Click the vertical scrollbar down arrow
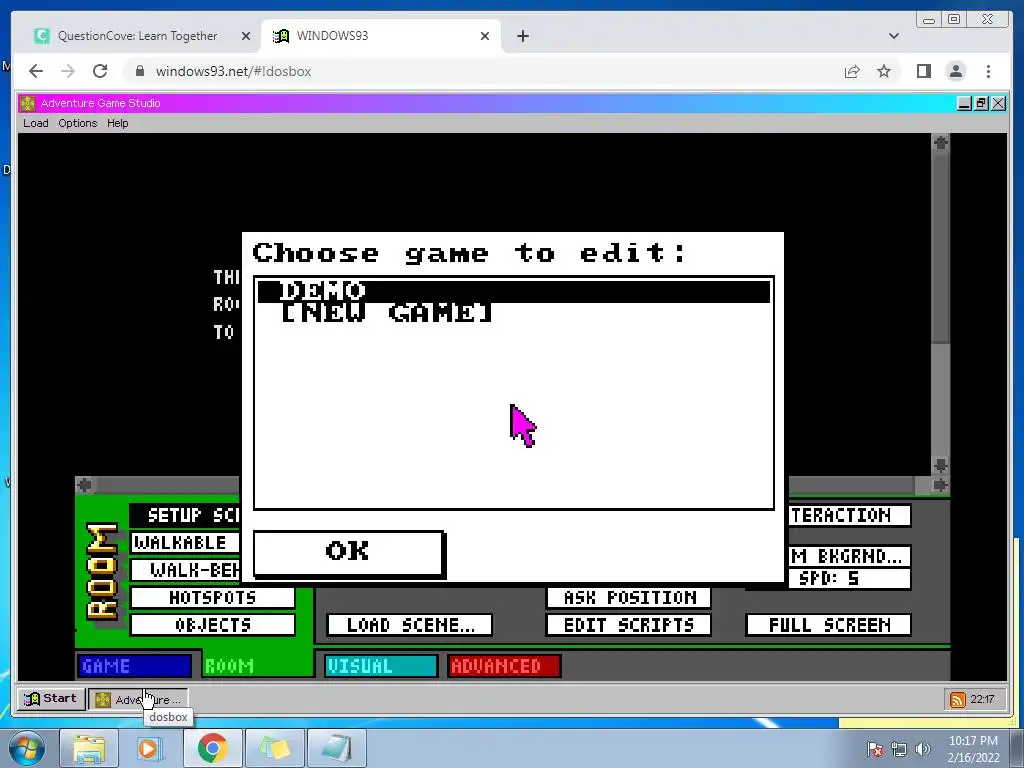 tap(940, 466)
